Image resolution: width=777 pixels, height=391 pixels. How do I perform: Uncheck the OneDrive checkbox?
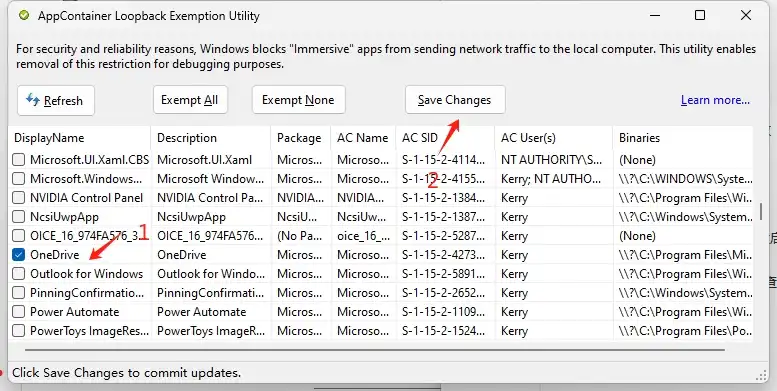pos(18,255)
